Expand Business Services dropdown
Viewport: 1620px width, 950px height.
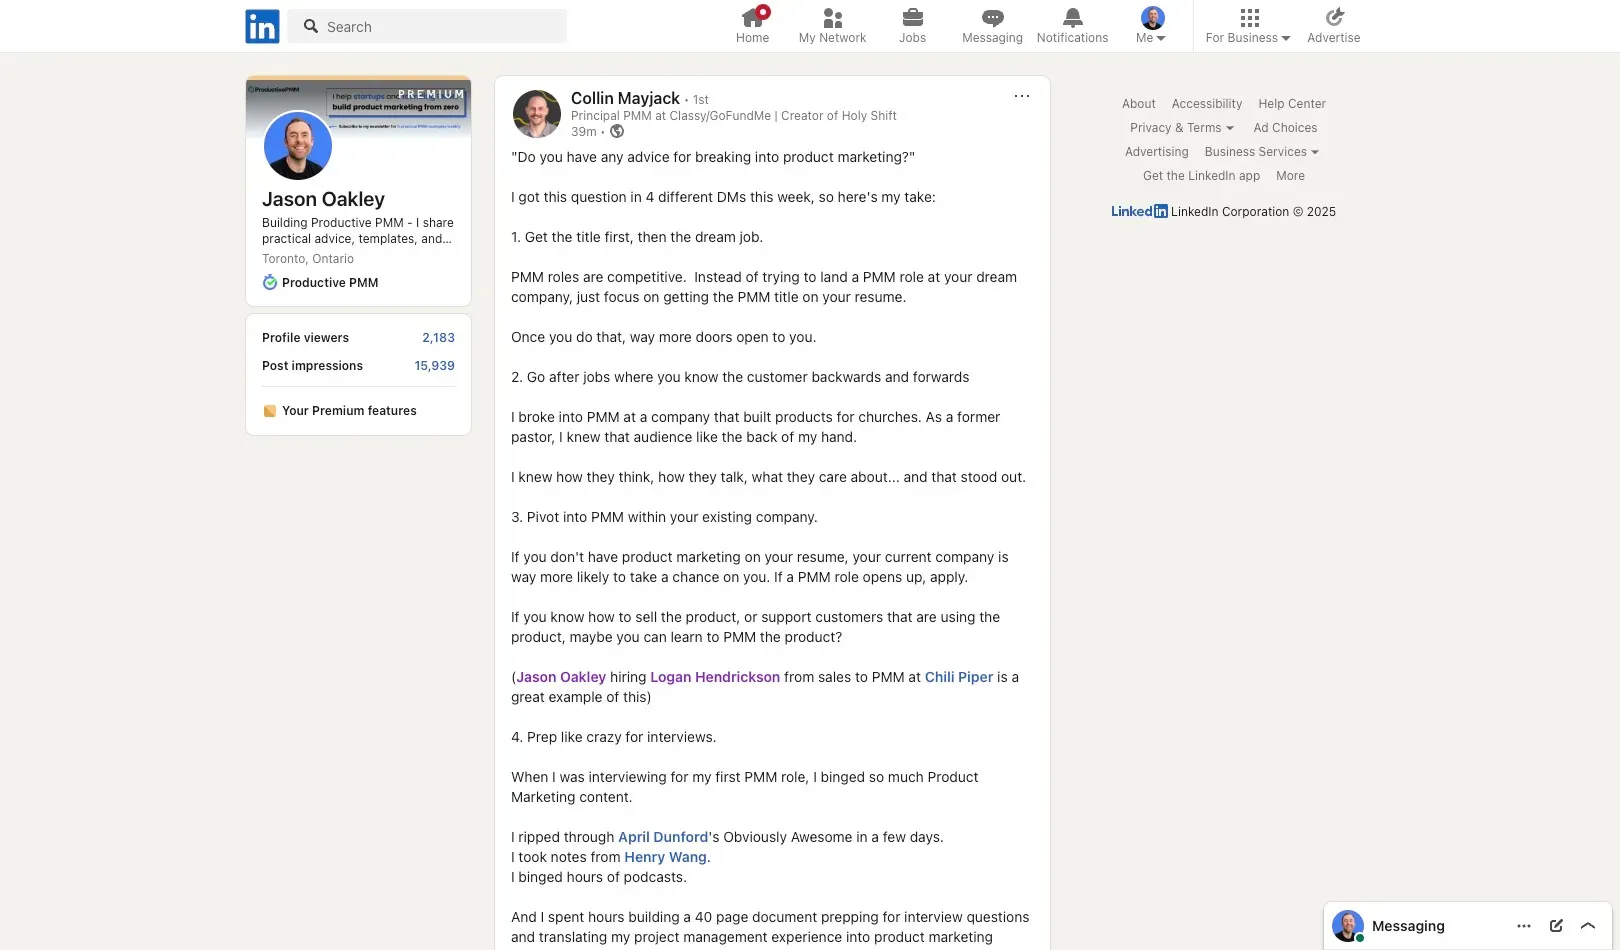click(1261, 152)
